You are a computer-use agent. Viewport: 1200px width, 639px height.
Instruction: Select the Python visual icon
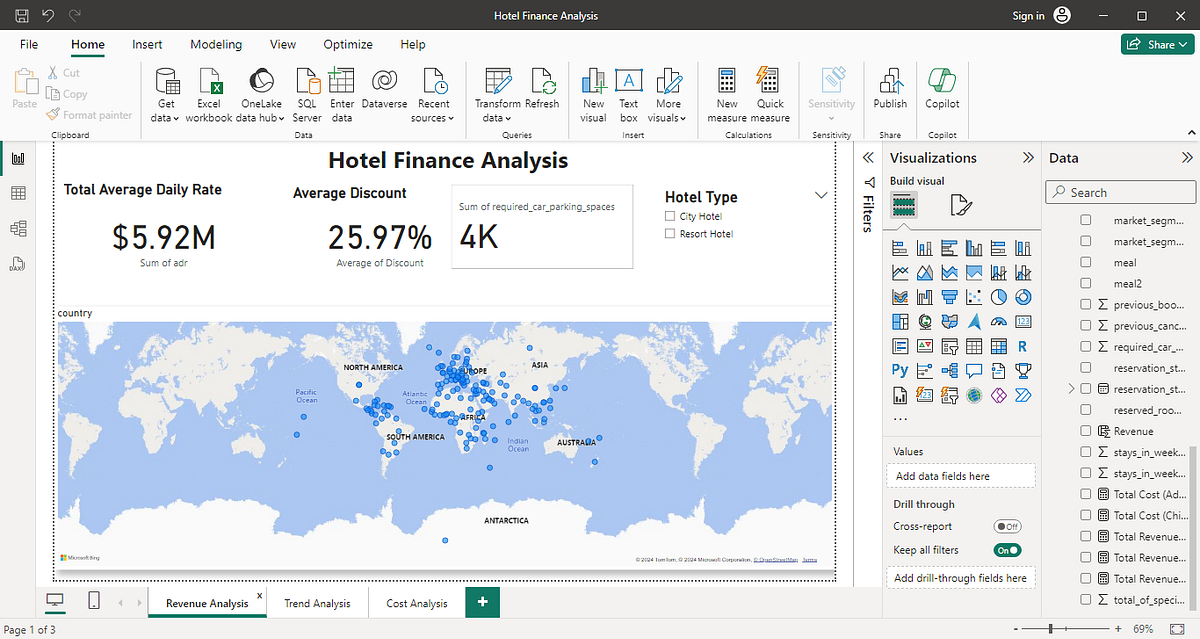coord(900,370)
